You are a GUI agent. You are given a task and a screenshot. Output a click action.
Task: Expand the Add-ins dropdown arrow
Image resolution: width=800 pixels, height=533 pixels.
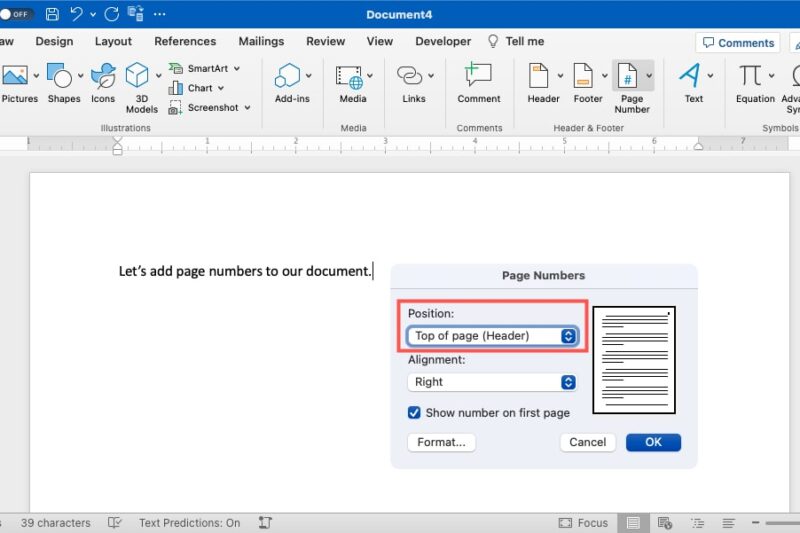[309, 76]
